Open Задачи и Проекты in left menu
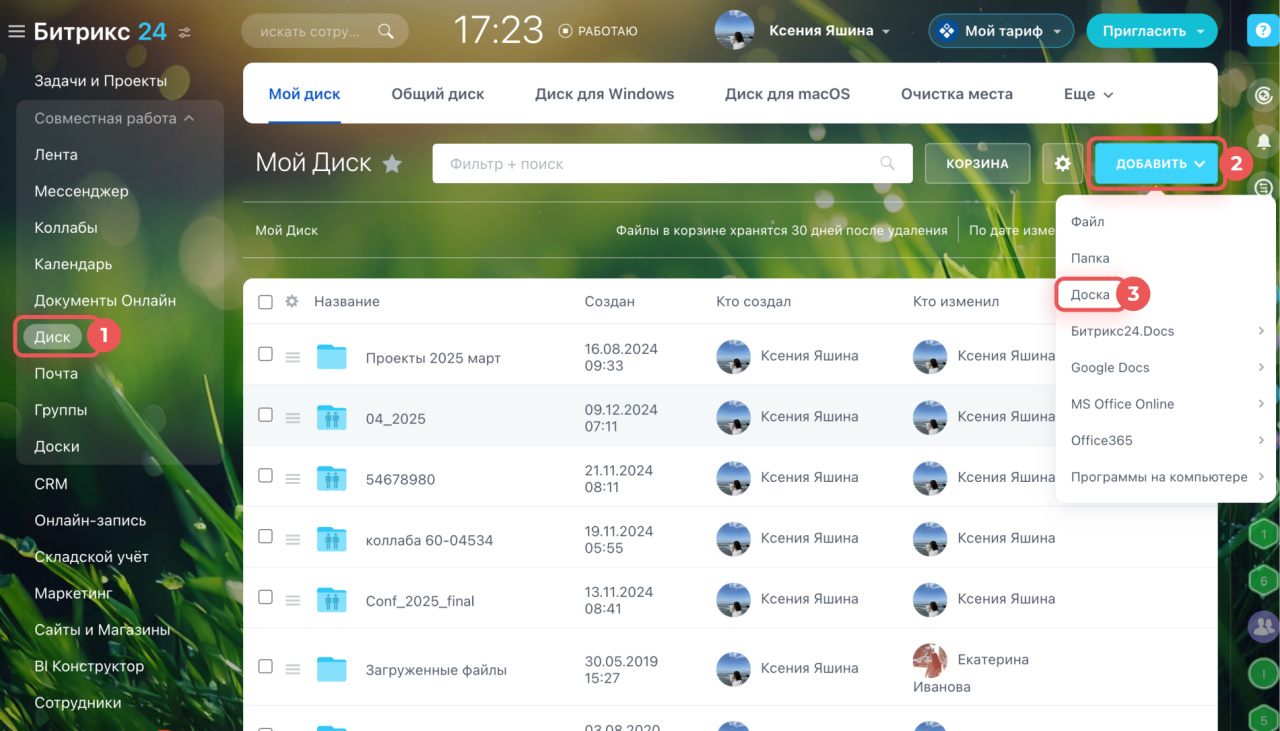 tap(100, 81)
